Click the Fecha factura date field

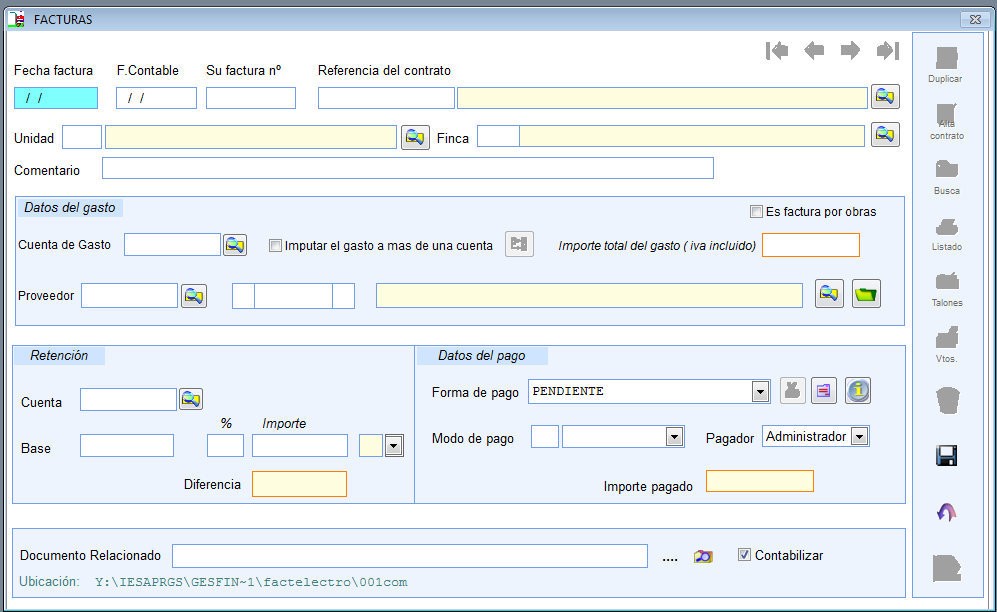(56, 98)
